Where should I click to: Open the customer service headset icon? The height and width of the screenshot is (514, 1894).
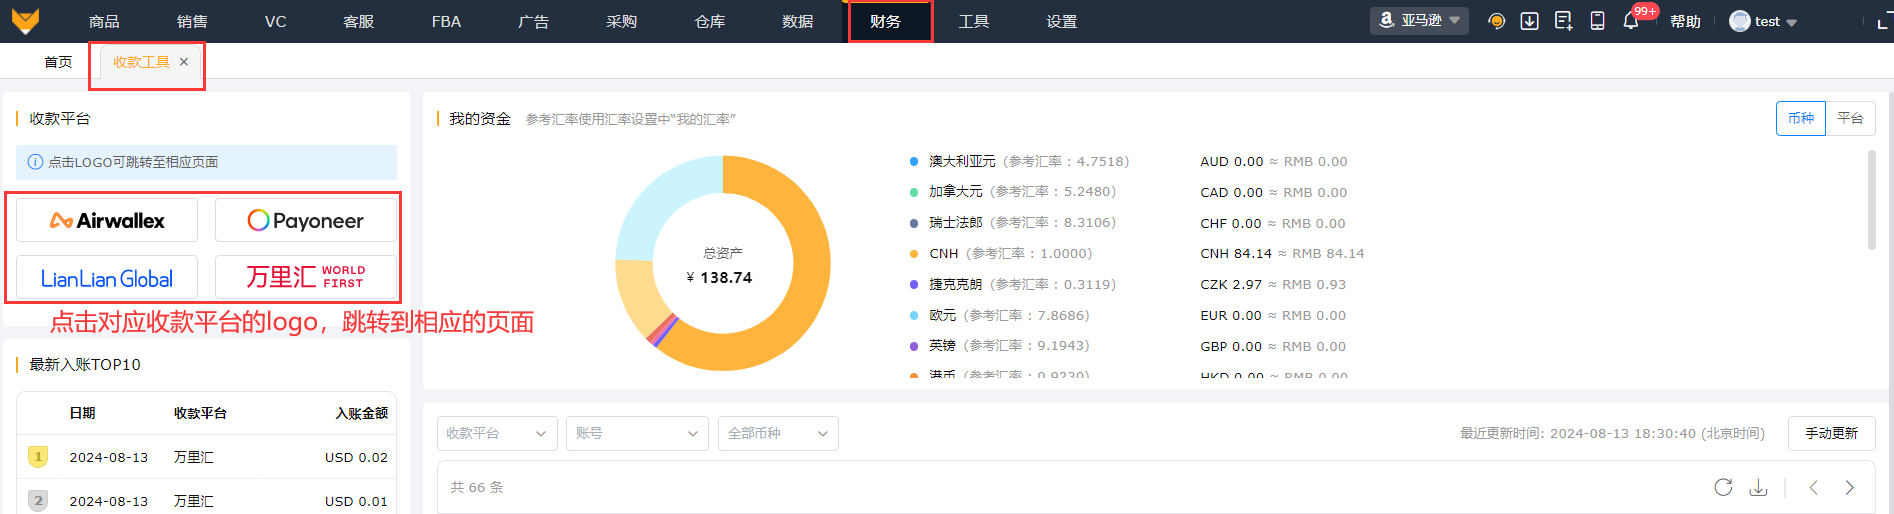pos(1496,21)
